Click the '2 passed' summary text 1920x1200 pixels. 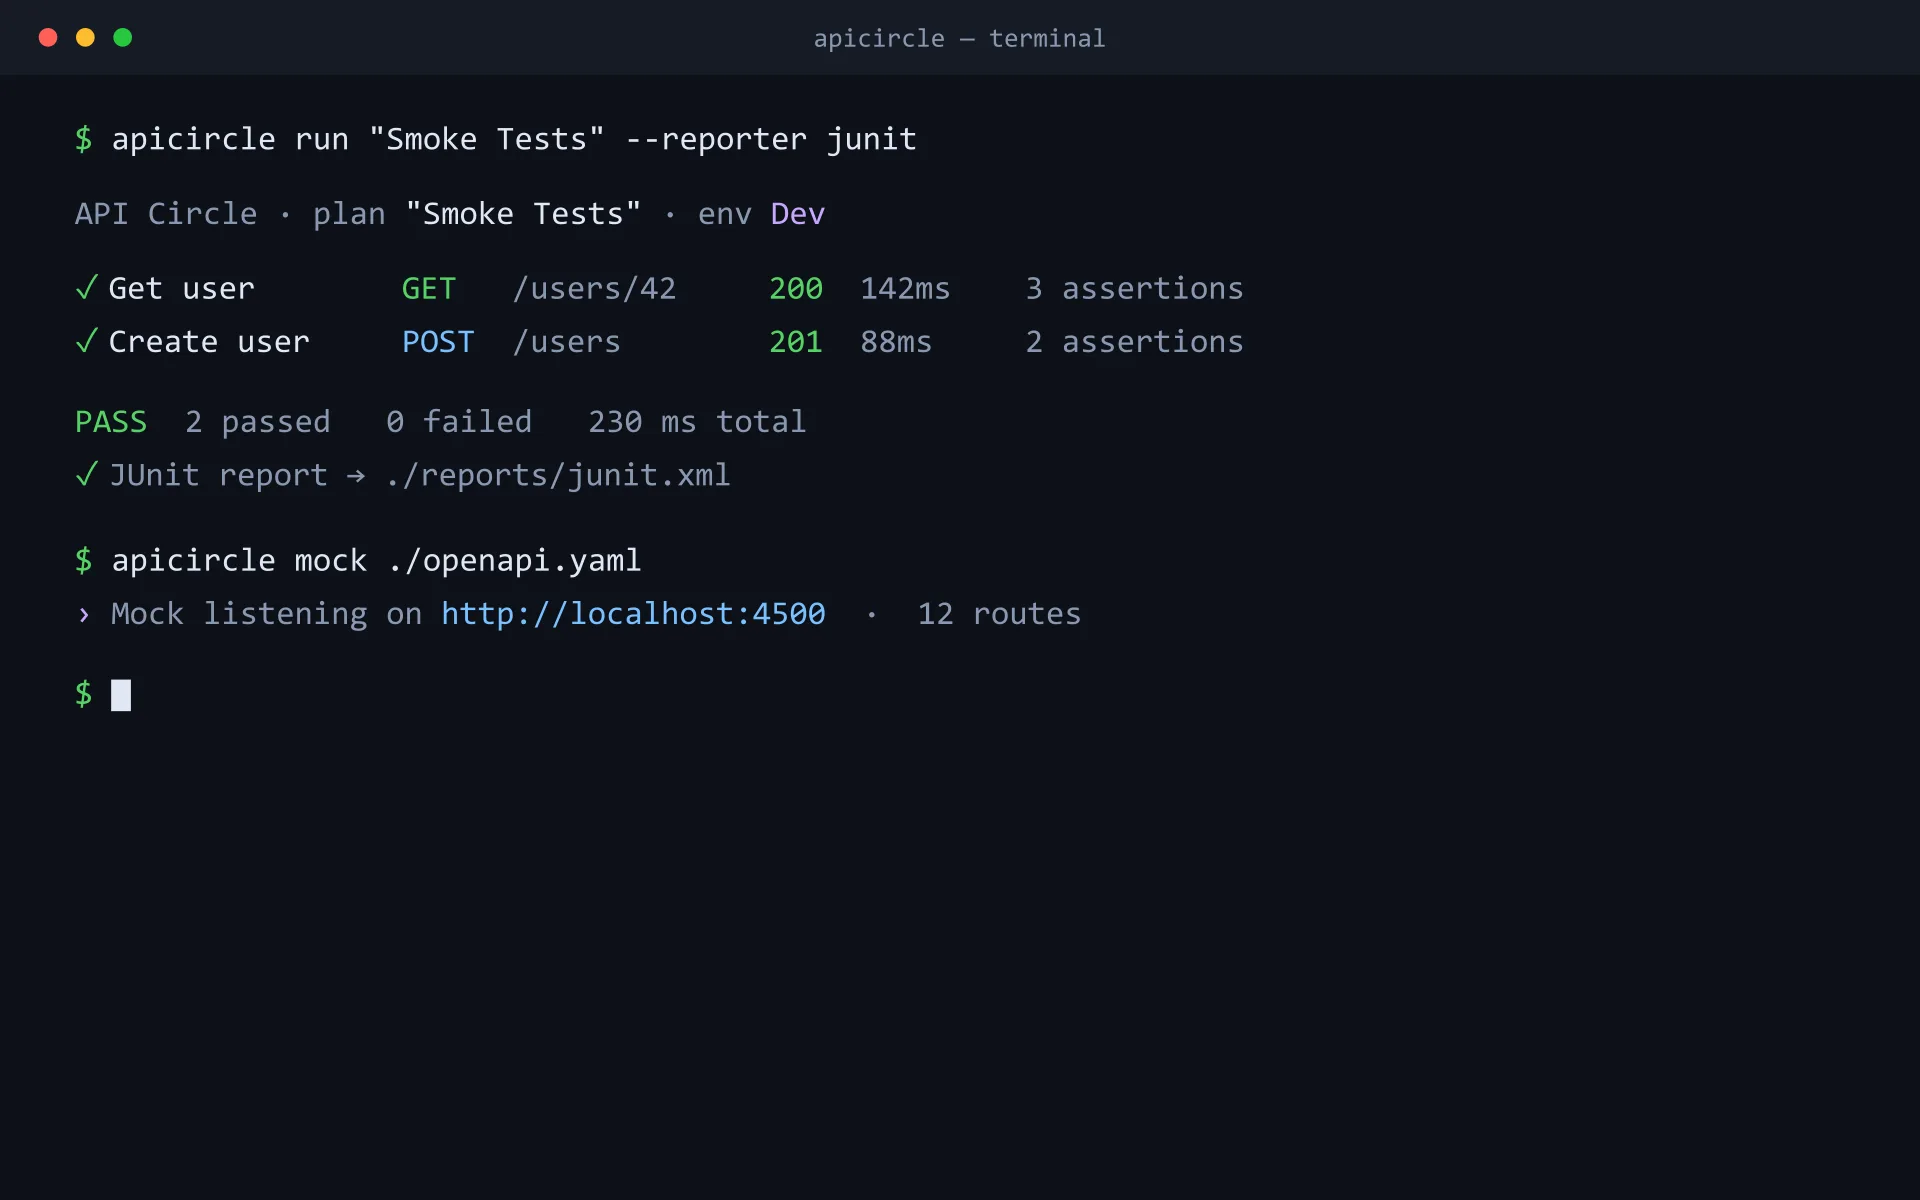(x=257, y=422)
